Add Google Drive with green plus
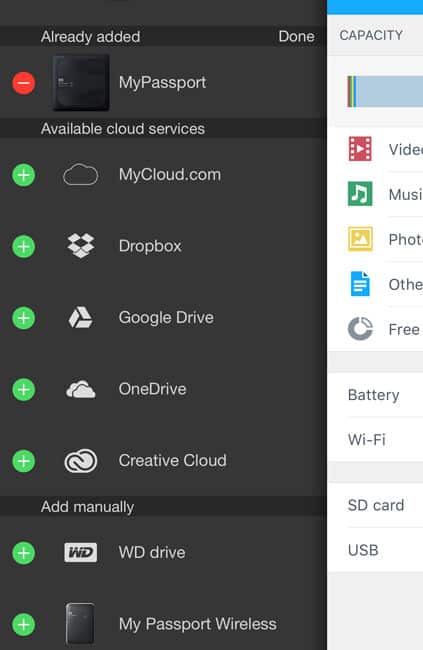 [24, 318]
